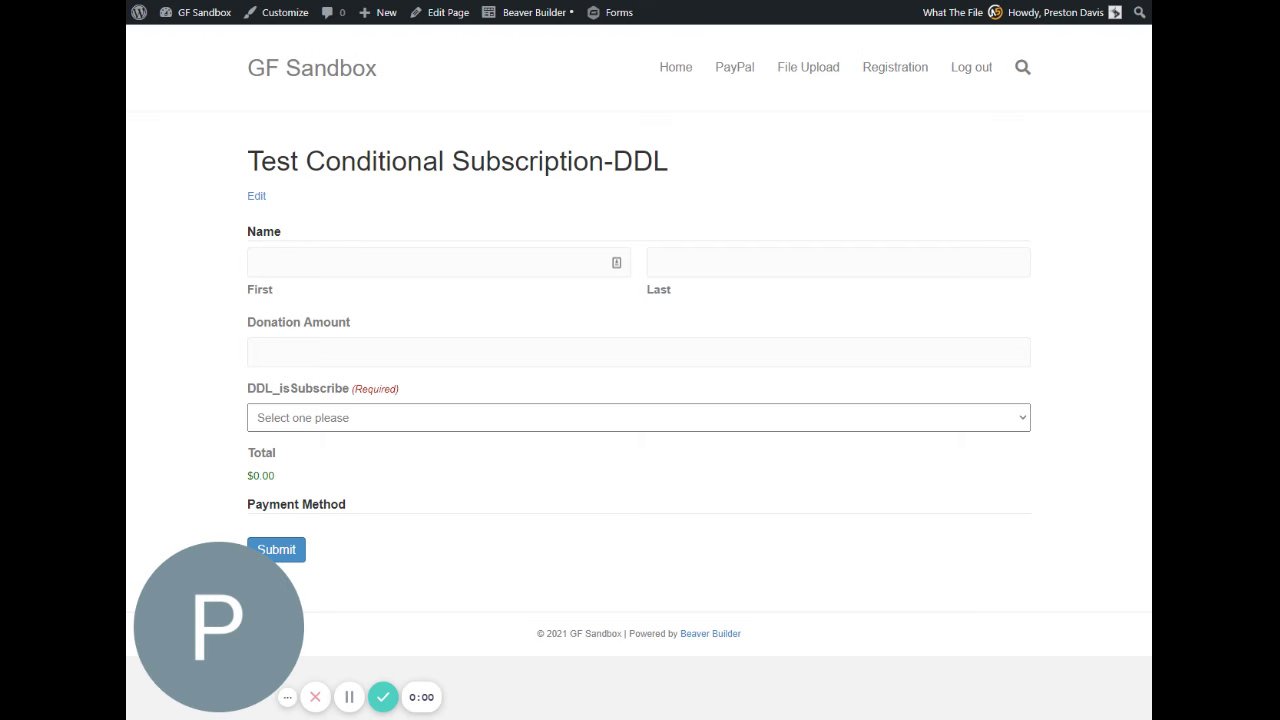Select Log out in site navigation
The height and width of the screenshot is (720, 1280).
(971, 67)
